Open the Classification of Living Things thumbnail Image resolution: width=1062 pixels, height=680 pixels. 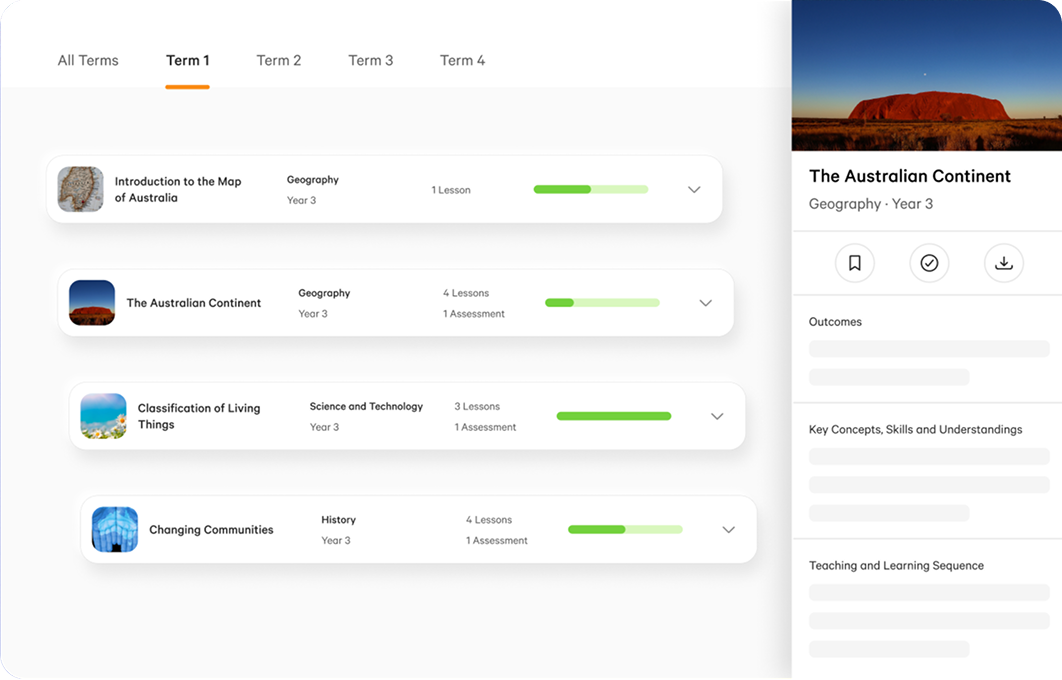[103, 416]
